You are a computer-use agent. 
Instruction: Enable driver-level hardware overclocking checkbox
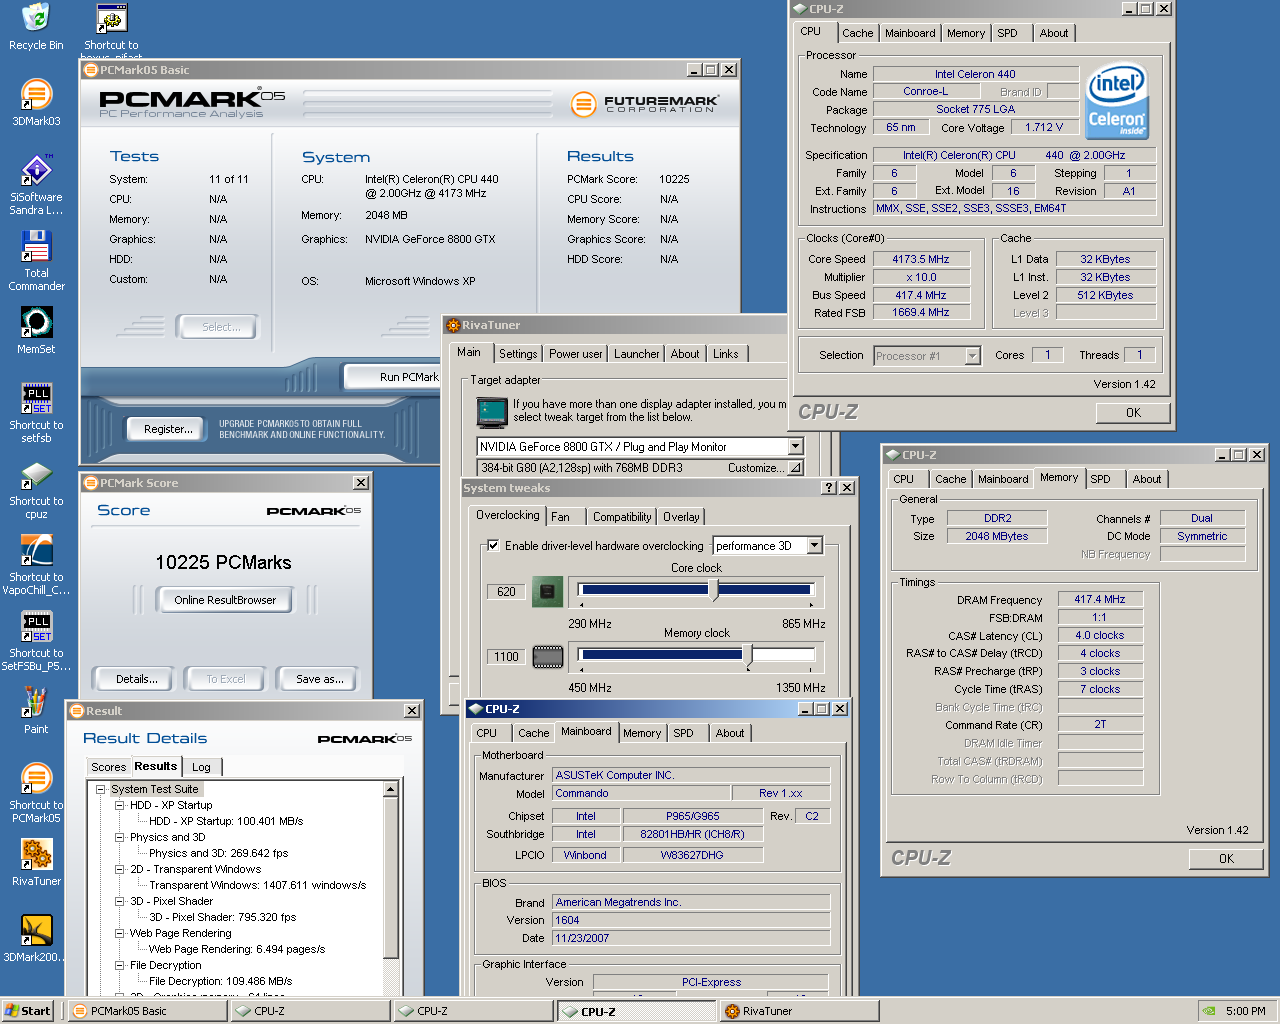[x=493, y=546]
